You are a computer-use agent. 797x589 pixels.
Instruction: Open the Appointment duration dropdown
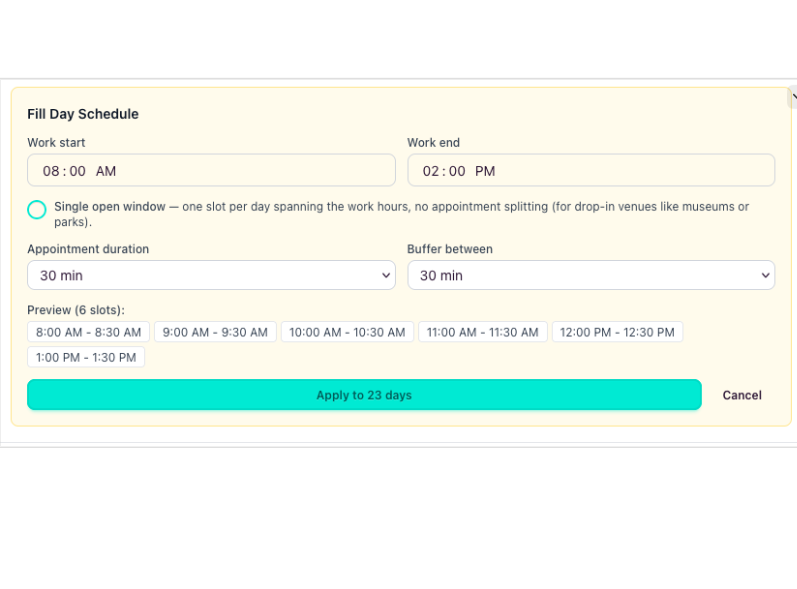(211, 275)
